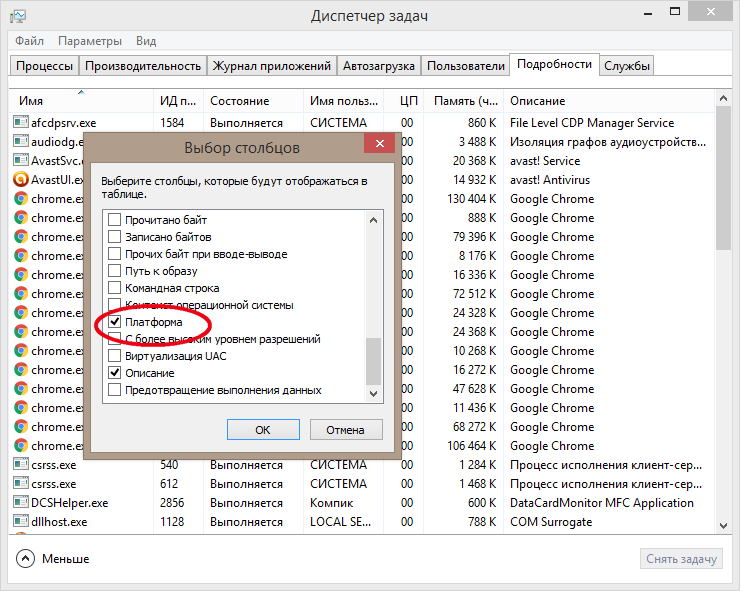Sort processes by the Имя column header
Screen dimensions: 740x591
[81, 101]
